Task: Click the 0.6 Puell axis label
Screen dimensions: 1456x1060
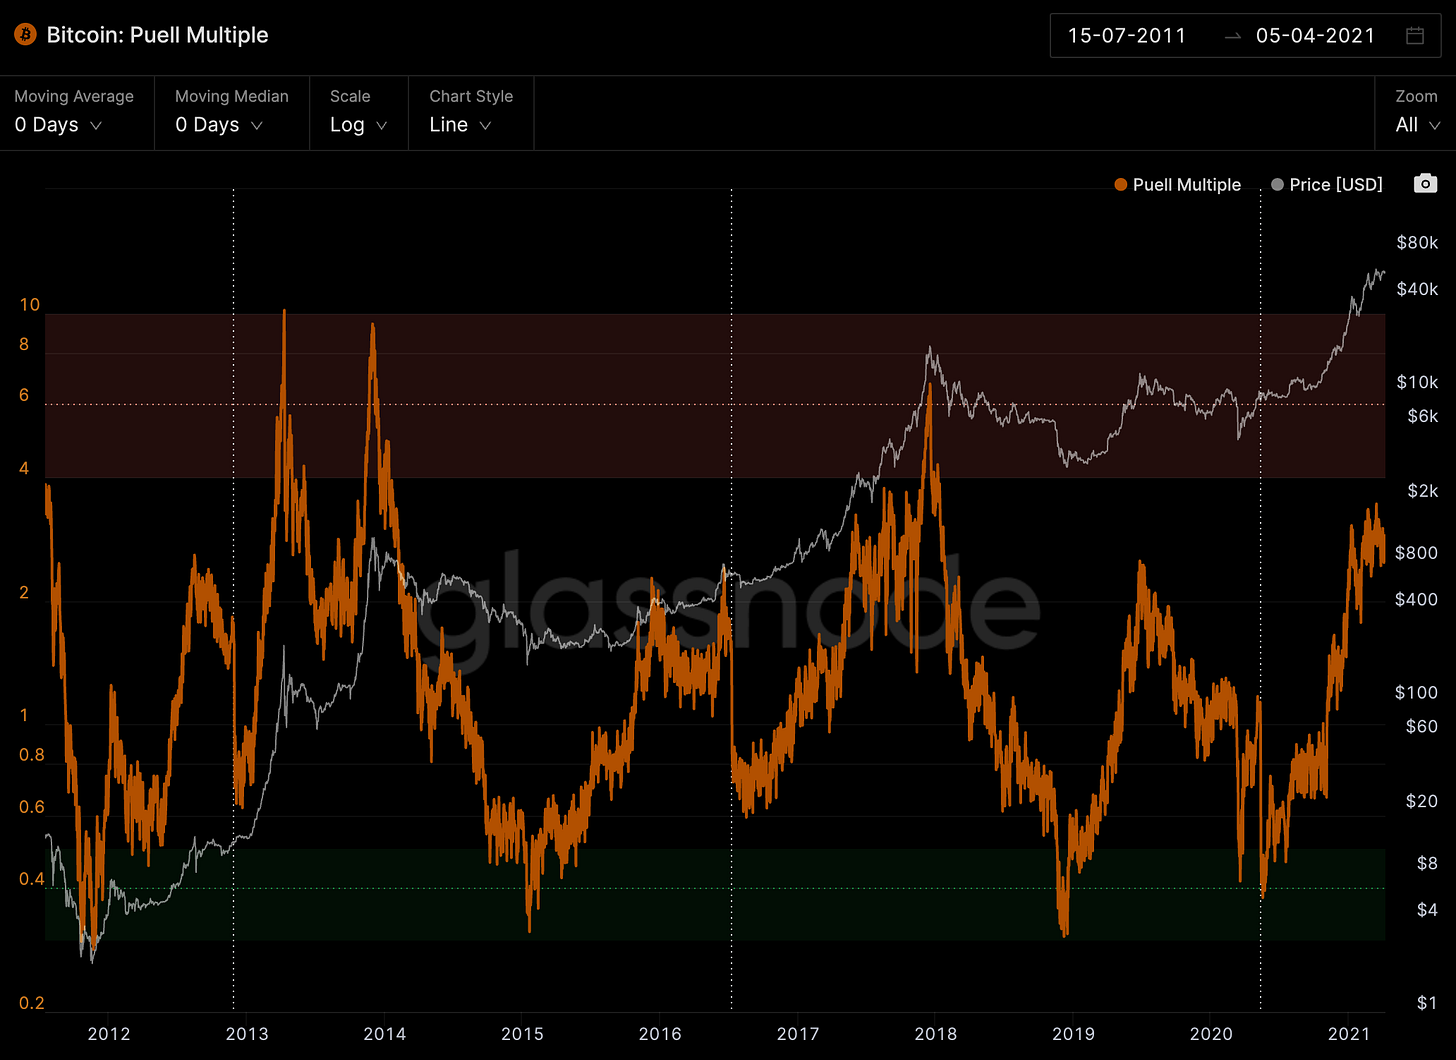Action: pyautogui.click(x=32, y=807)
